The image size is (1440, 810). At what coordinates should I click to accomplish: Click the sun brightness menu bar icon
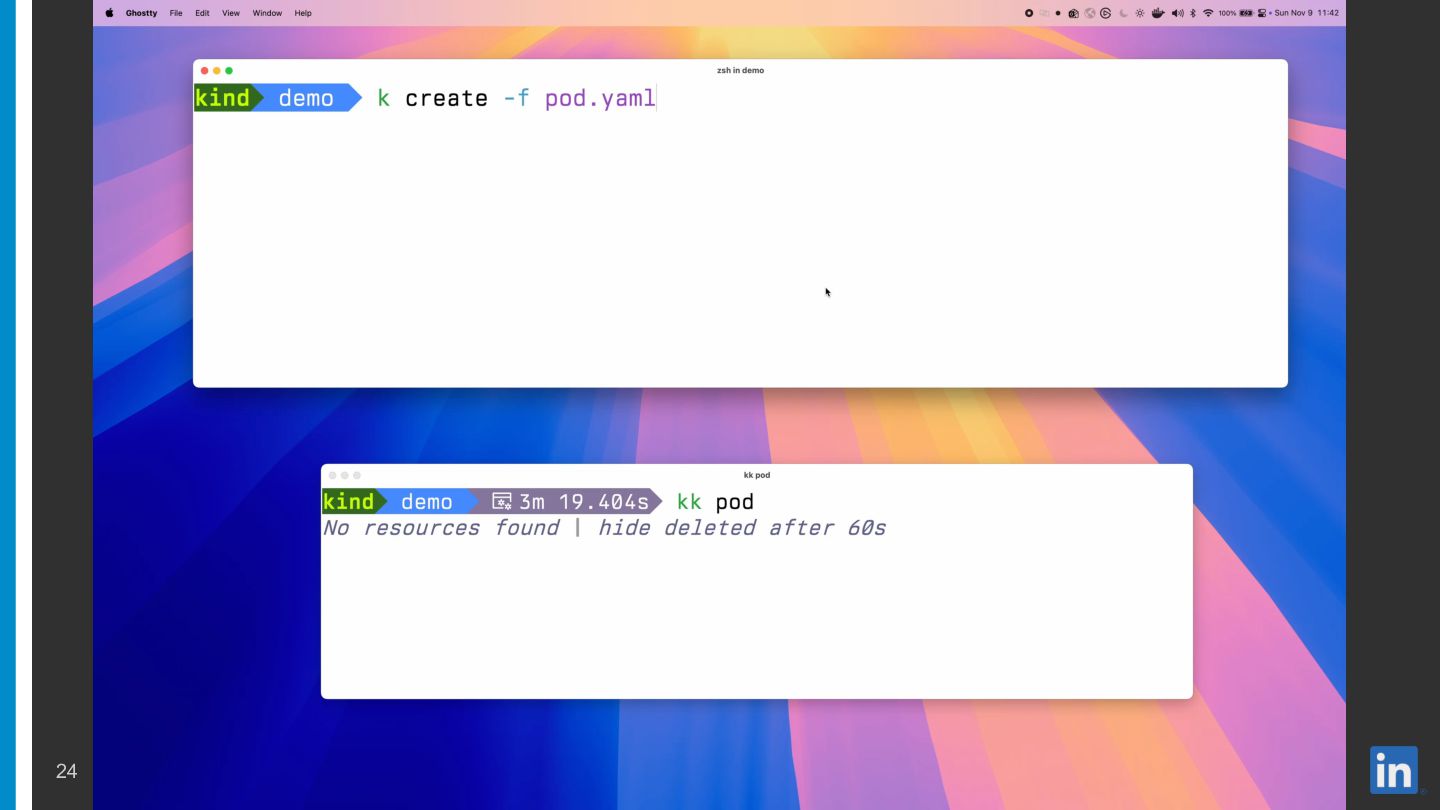pos(1140,13)
